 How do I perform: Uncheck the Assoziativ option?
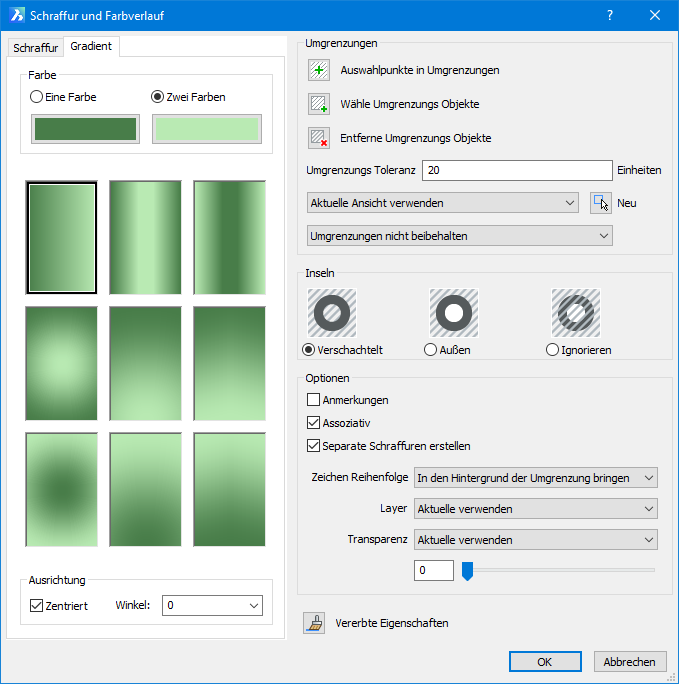[314, 423]
